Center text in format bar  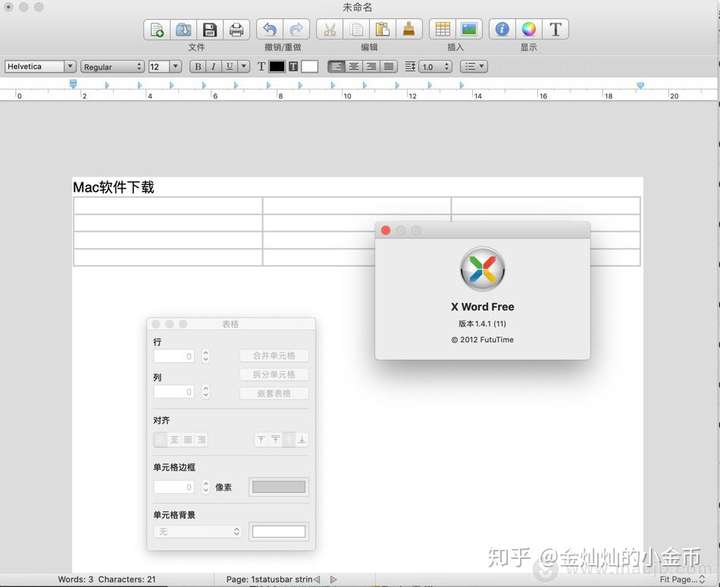354,67
